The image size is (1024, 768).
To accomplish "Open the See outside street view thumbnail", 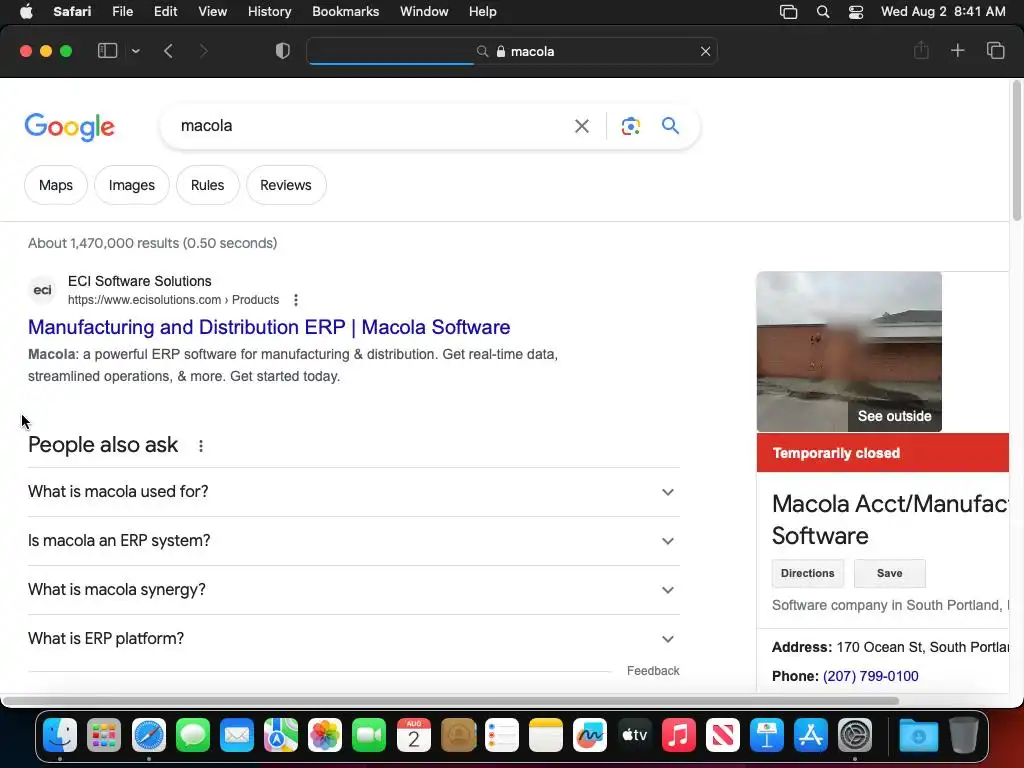I will pos(849,351).
